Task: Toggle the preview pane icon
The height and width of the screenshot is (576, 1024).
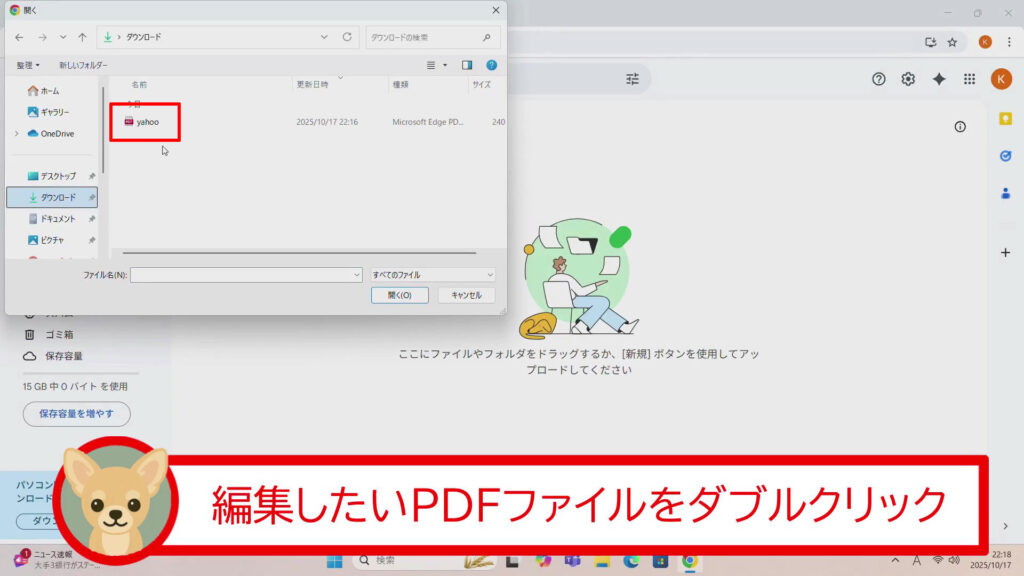Action: pos(466,65)
